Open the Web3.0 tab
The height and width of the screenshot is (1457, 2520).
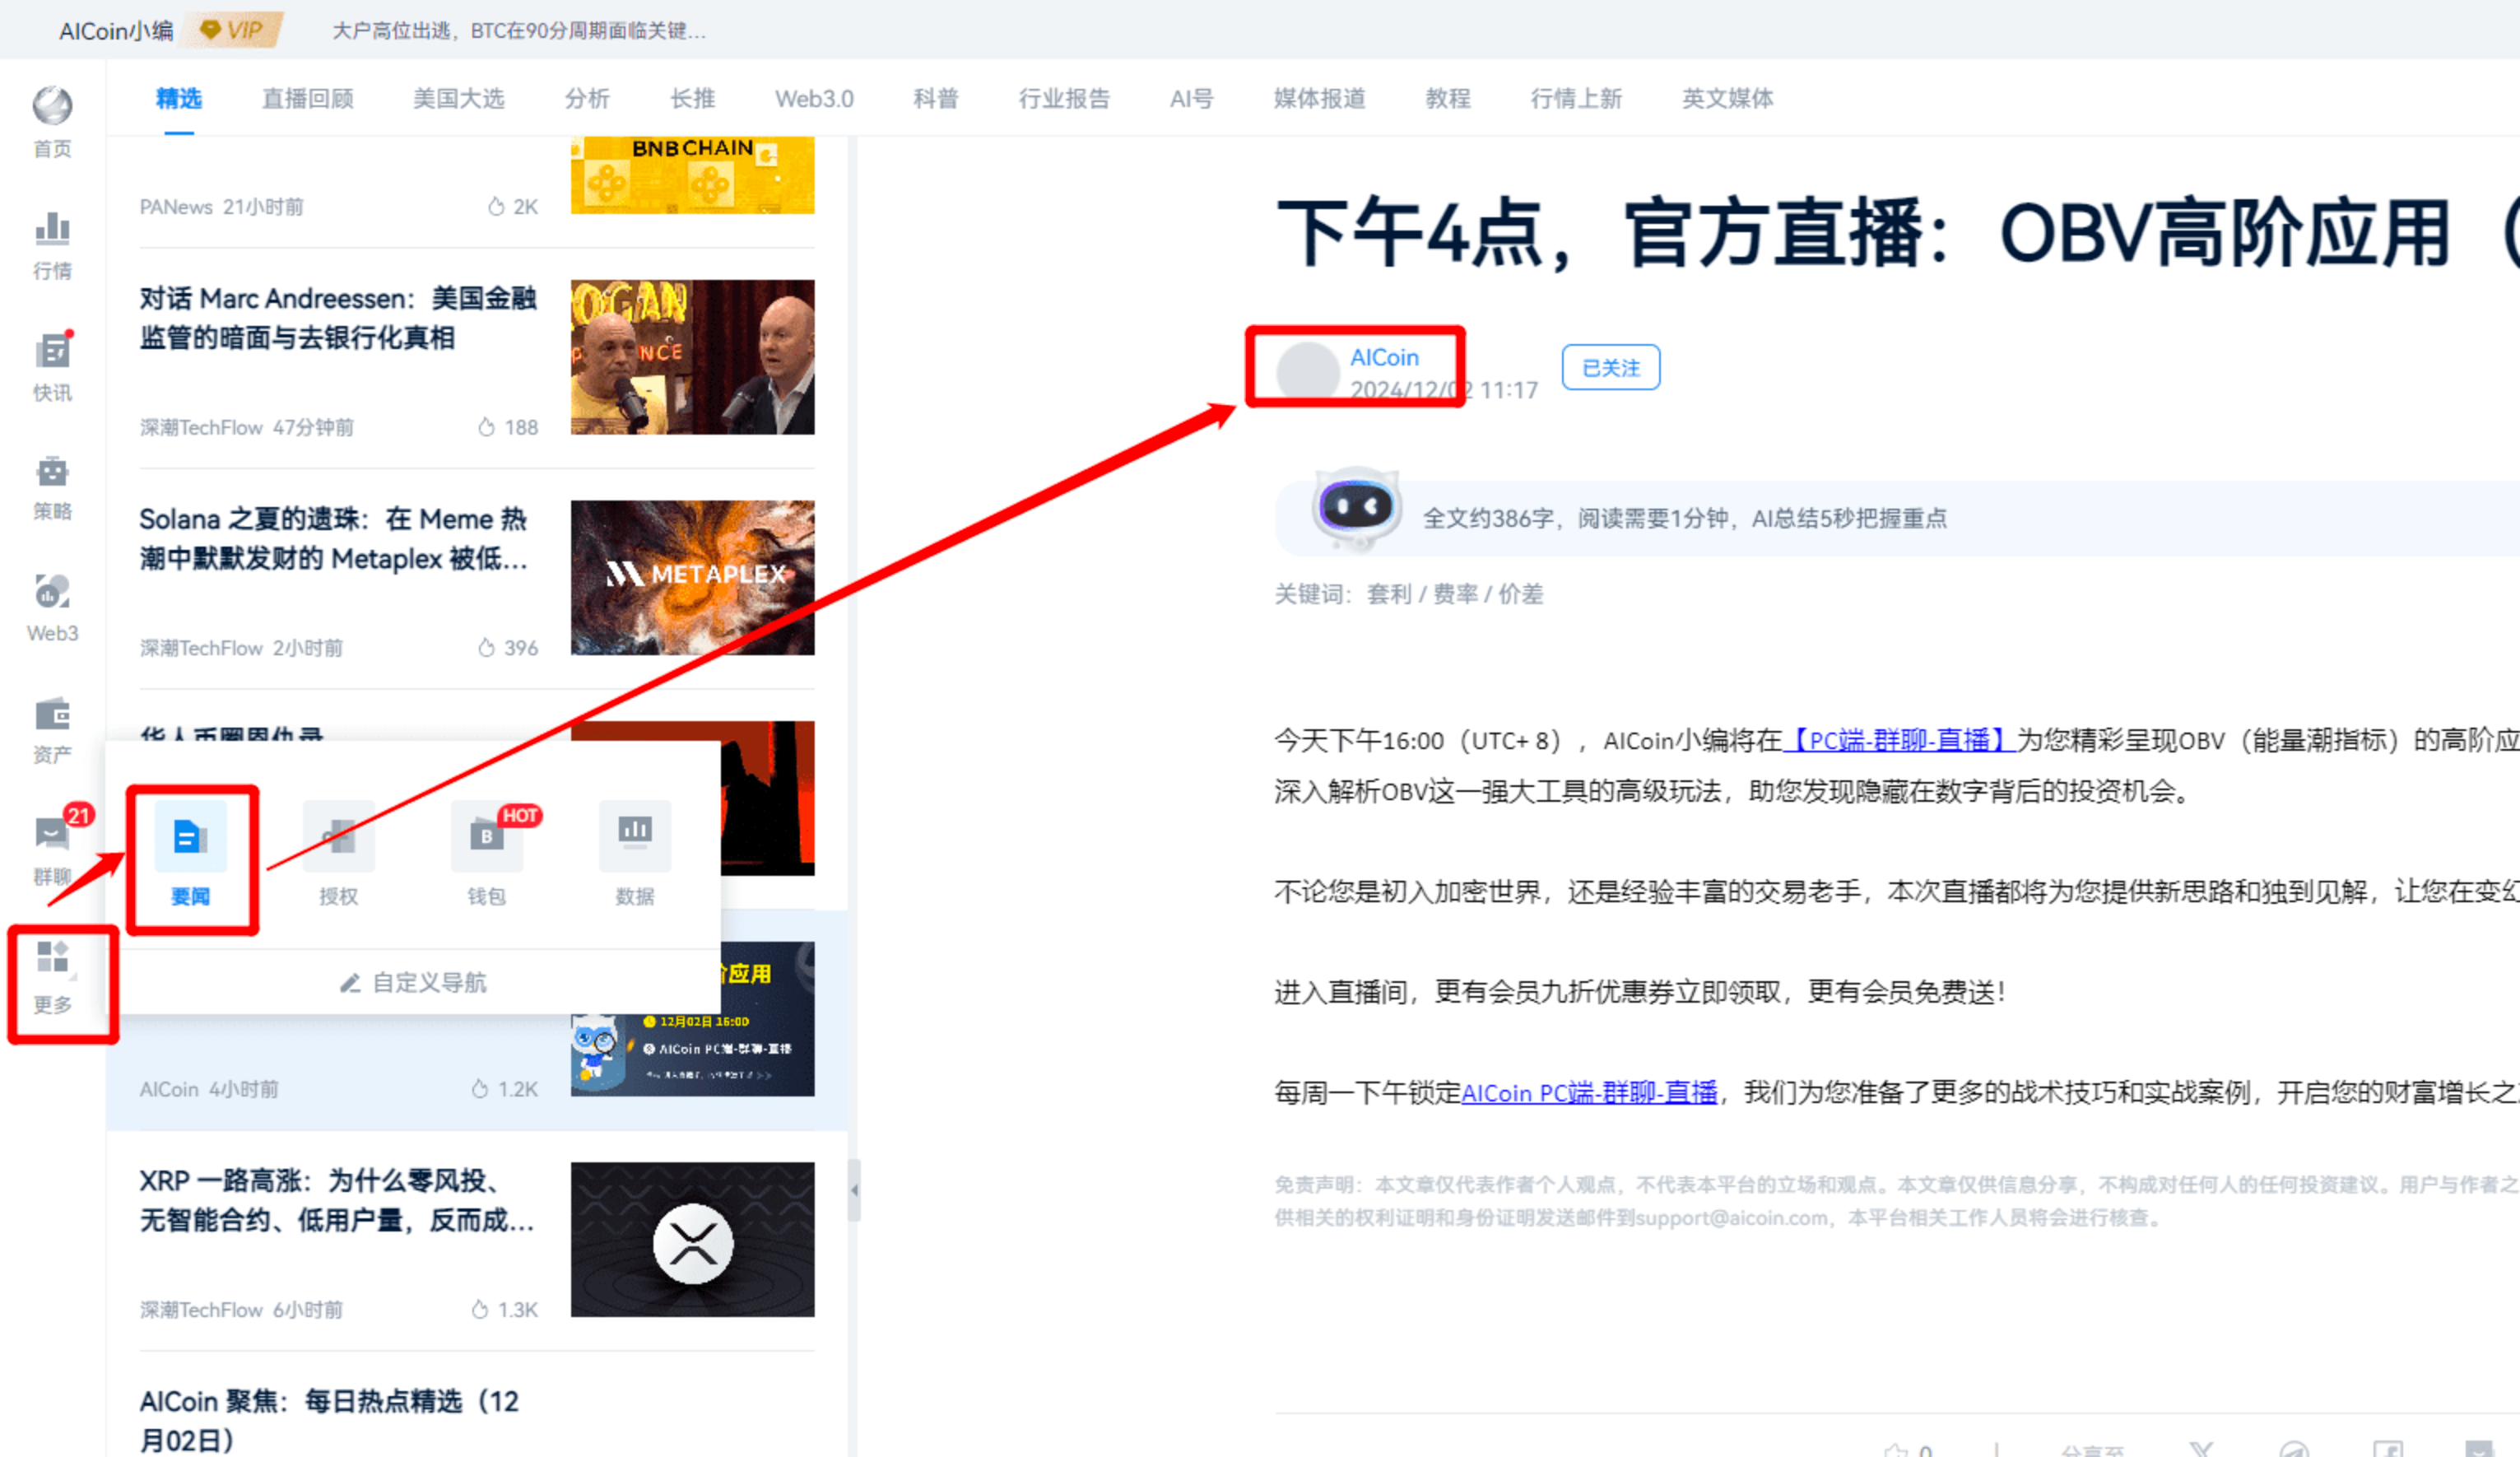pos(814,99)
